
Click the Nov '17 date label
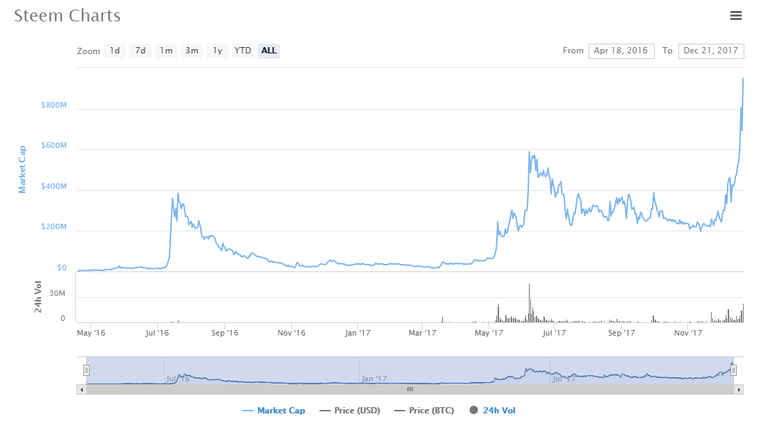pyautogui.click(x=688, y=333)
